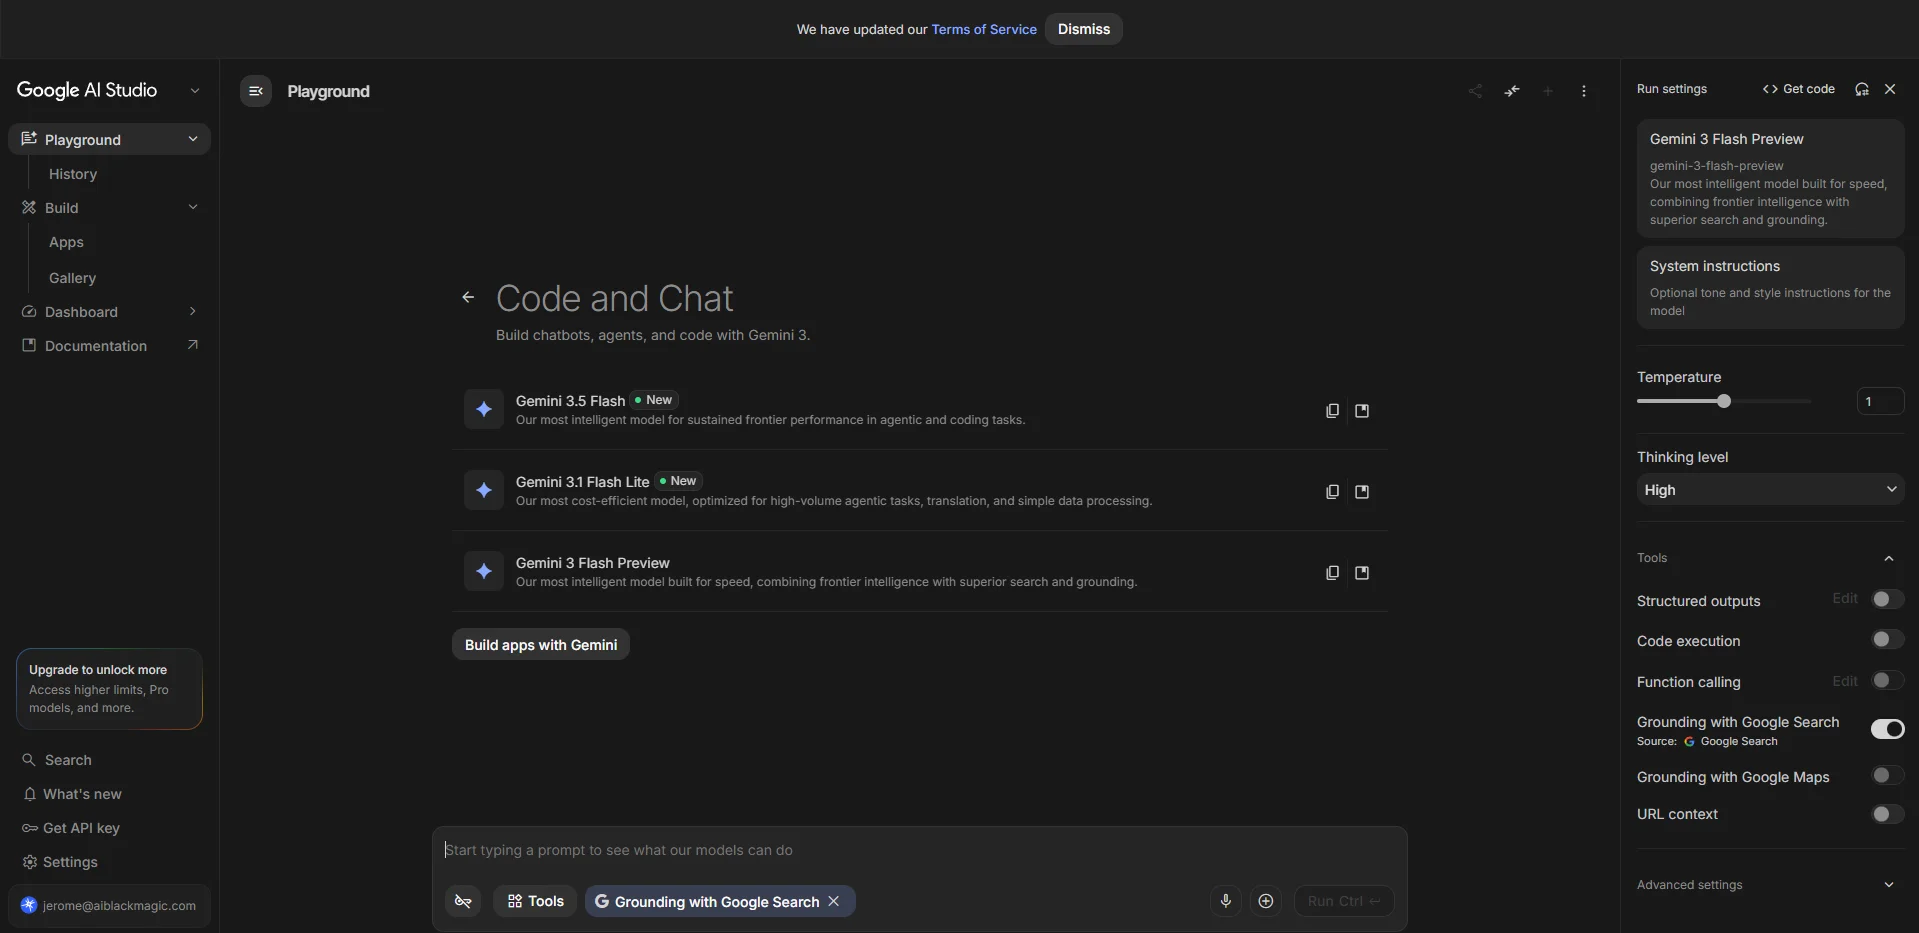Collapse the Playground section chevron

(193, 139)
